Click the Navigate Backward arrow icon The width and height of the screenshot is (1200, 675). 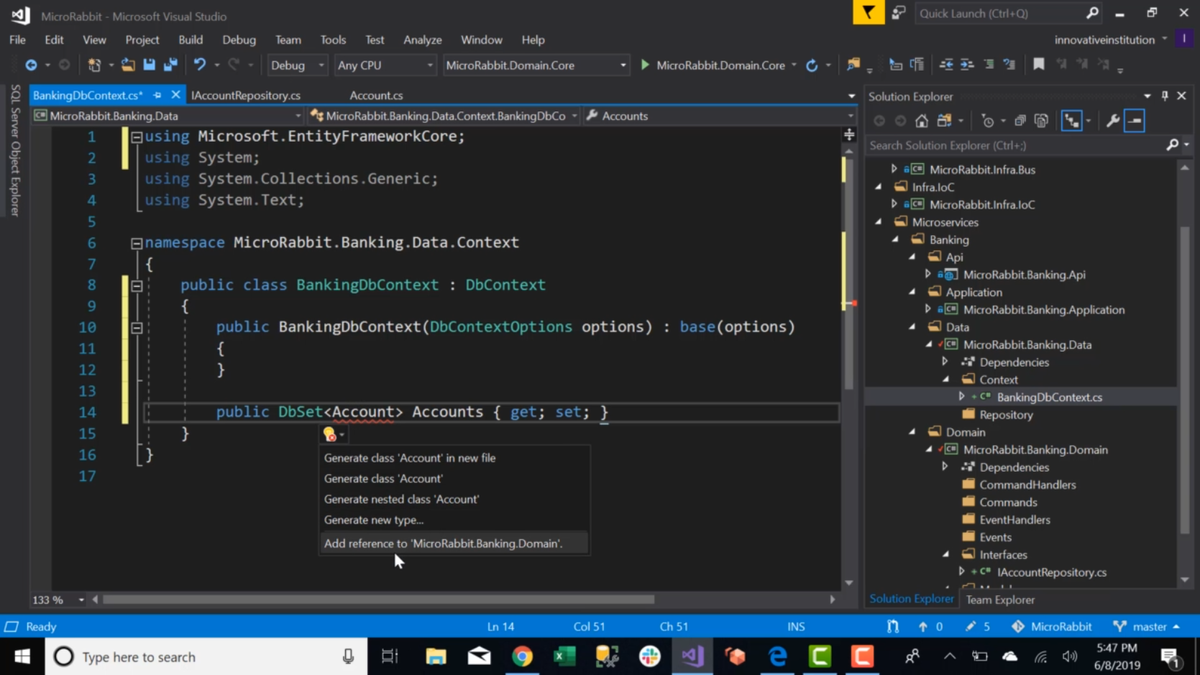(31, 65)
